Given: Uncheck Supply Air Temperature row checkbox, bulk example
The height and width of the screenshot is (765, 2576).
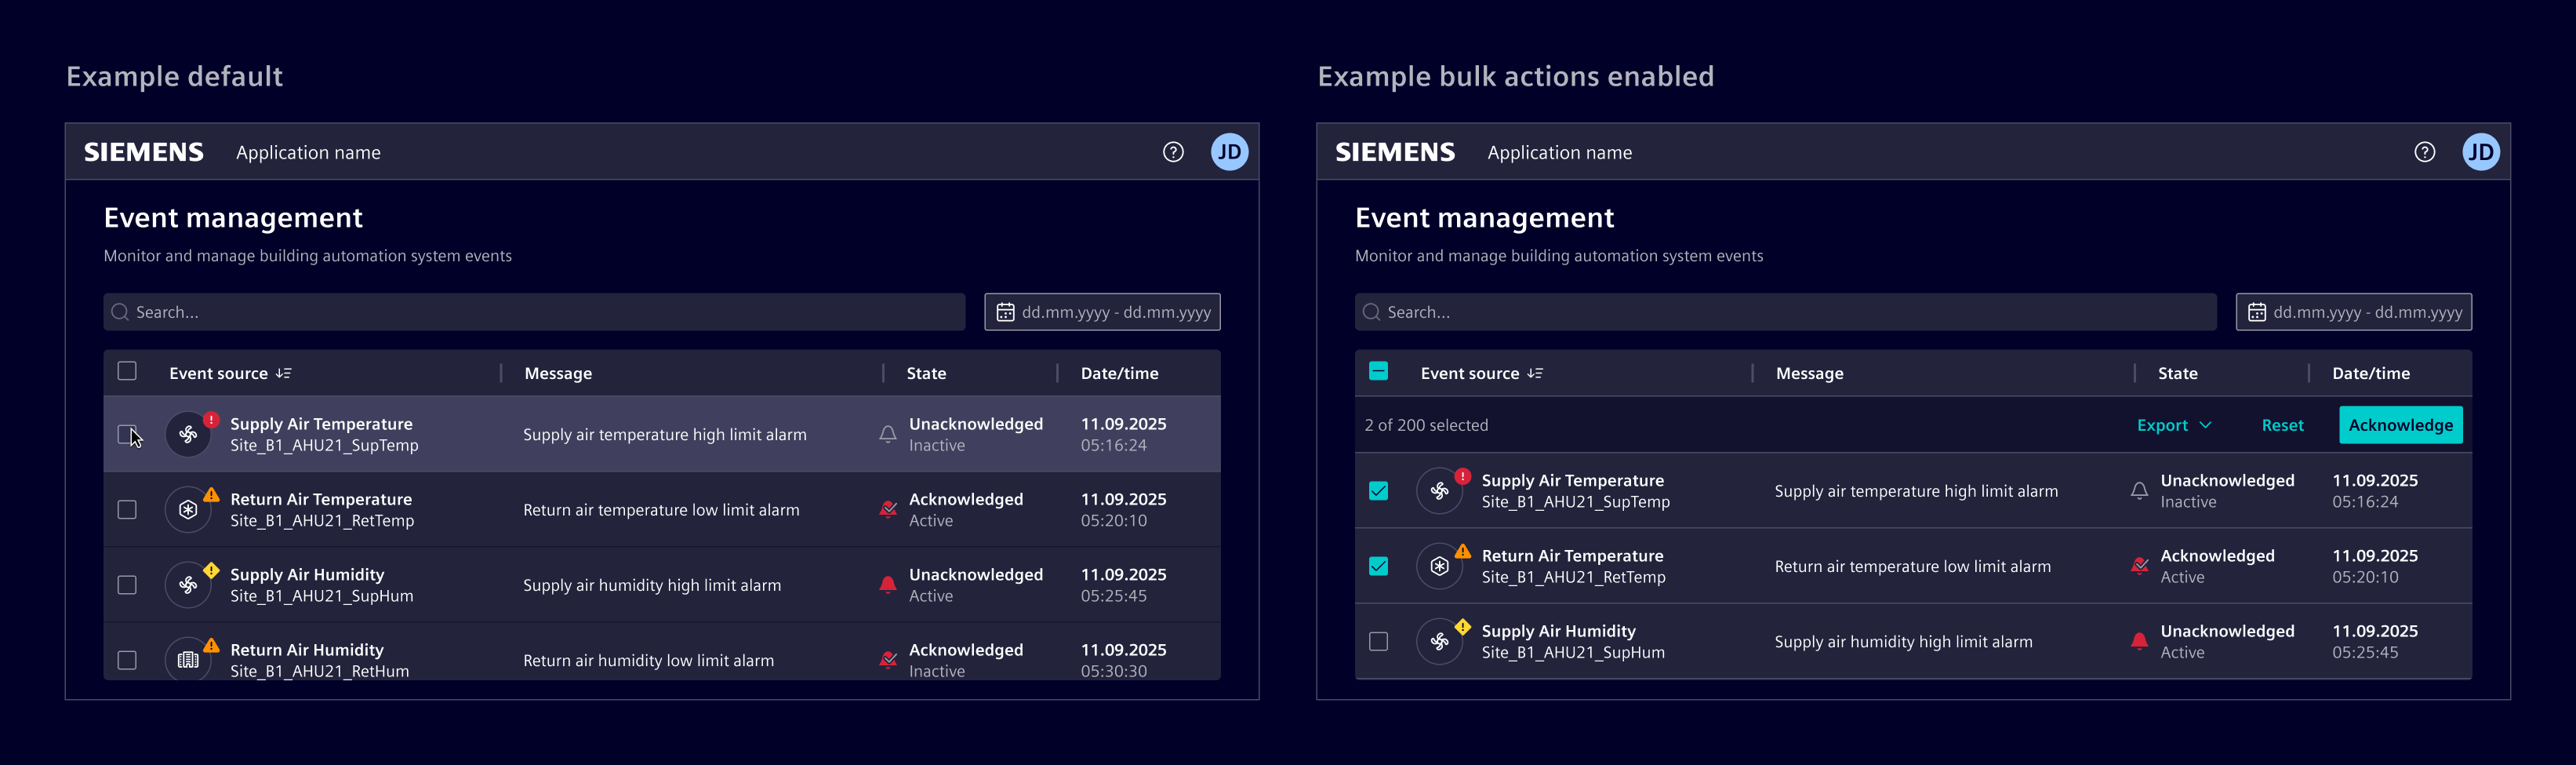Looking at the screenshot, I should click(1378, 491).
